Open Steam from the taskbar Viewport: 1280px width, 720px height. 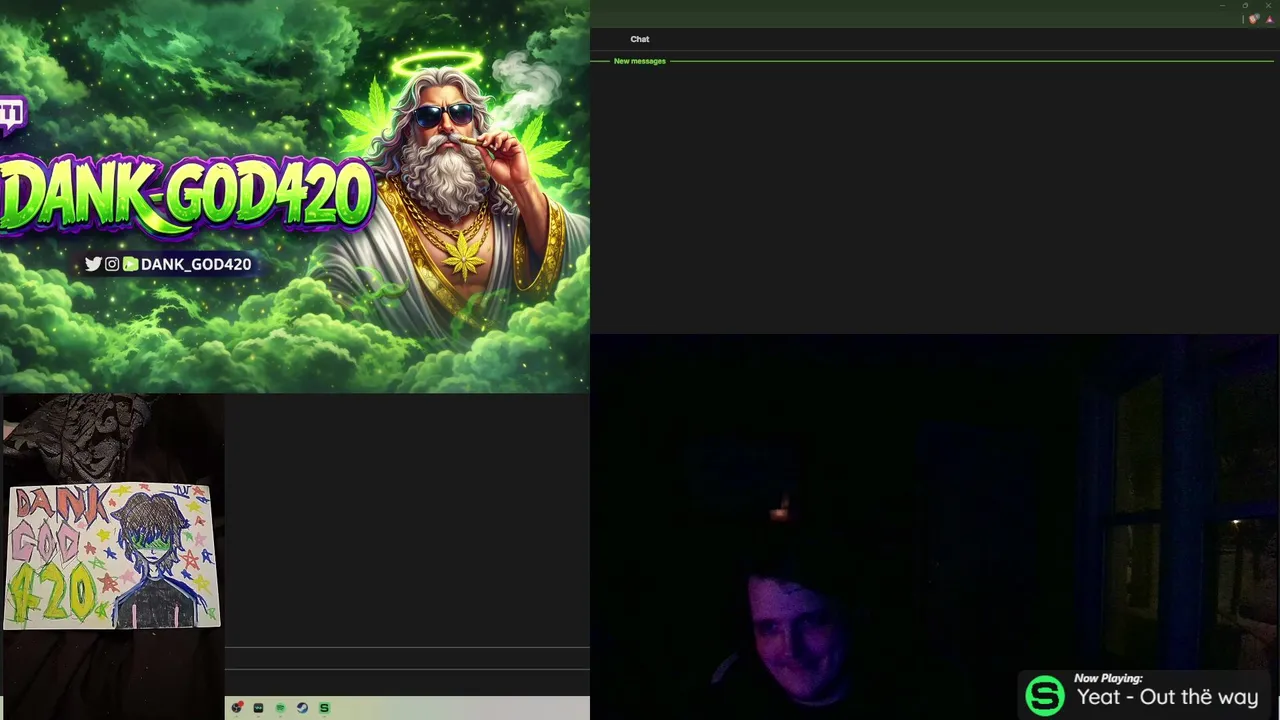[302, 708]
